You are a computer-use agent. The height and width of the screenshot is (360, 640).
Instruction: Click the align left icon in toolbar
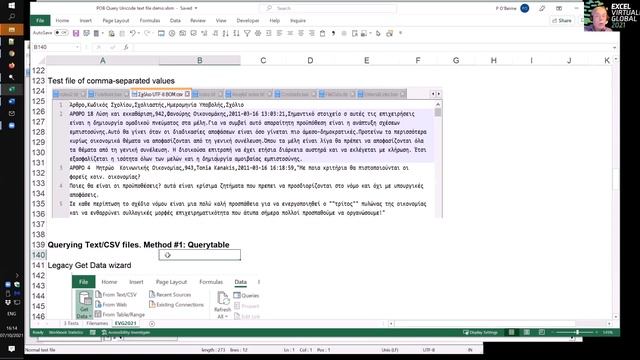279,33
